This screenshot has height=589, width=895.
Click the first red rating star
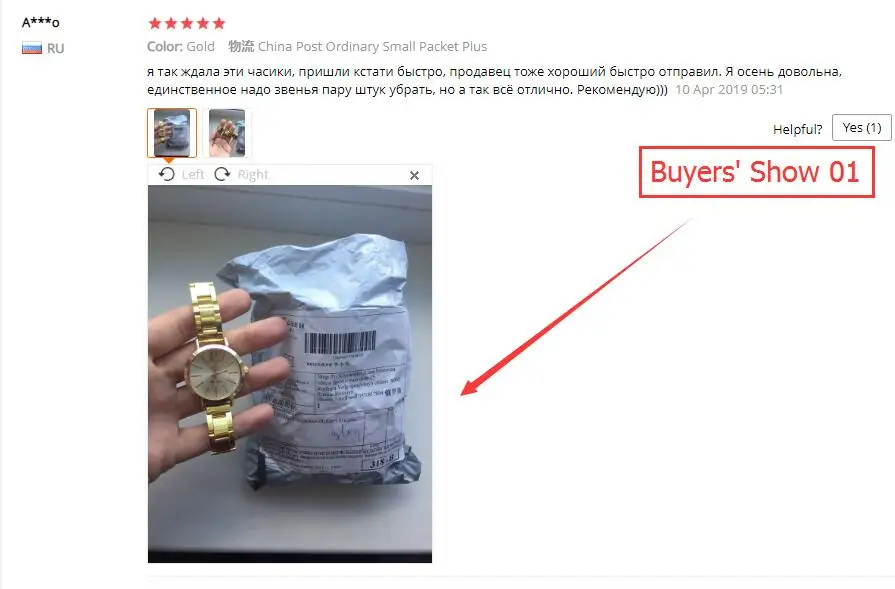(155, 23)
